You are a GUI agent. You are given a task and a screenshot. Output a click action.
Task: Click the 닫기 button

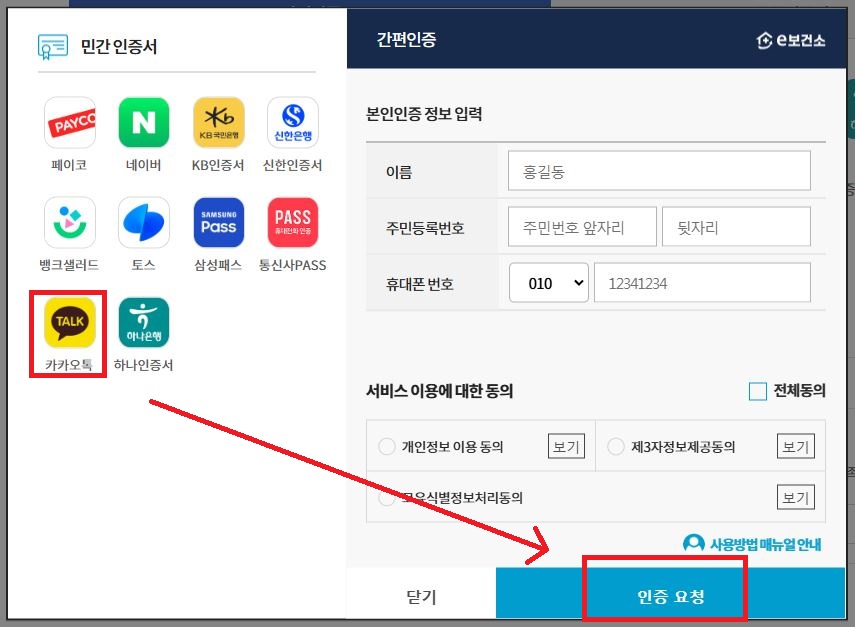tap(422, 595)
